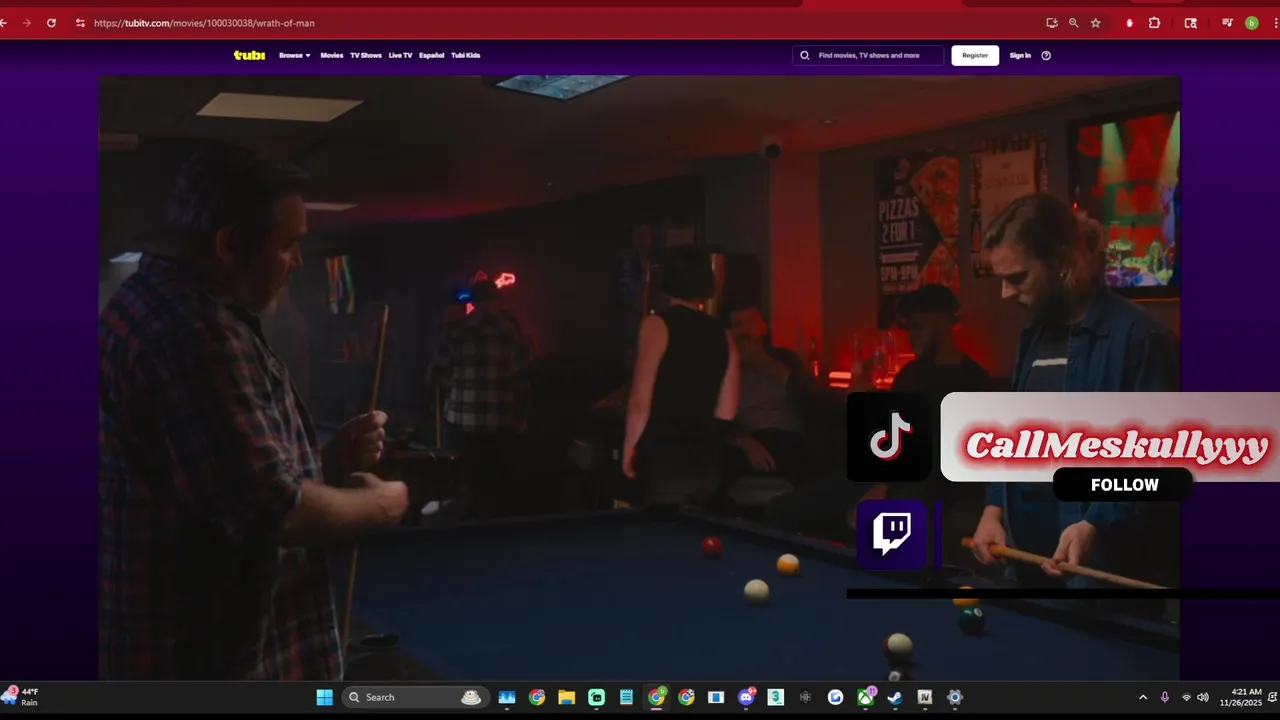Click the TikTok logo on overlay
1280x720 pixels.
click(889, 437)
